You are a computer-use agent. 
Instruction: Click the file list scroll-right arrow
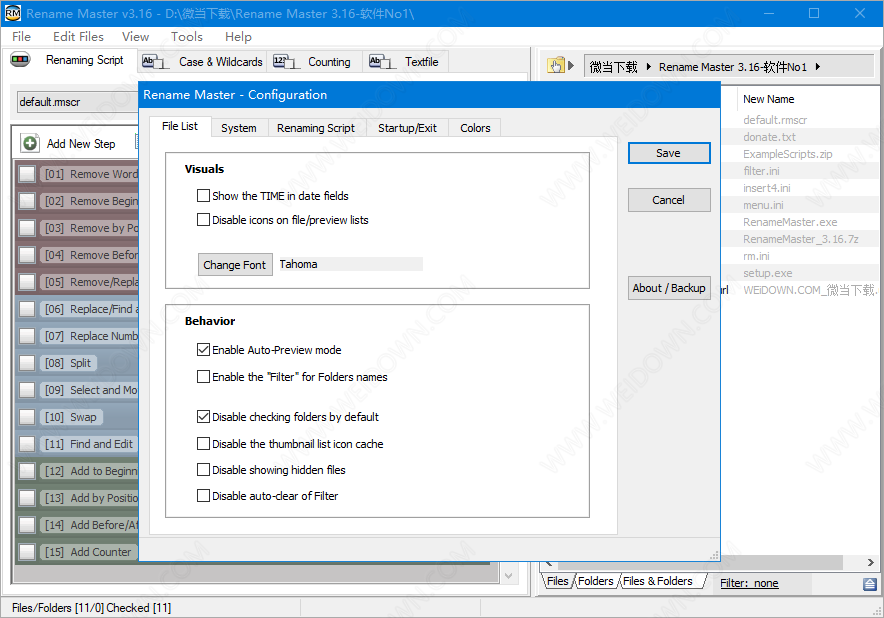[x=870, y=562]
